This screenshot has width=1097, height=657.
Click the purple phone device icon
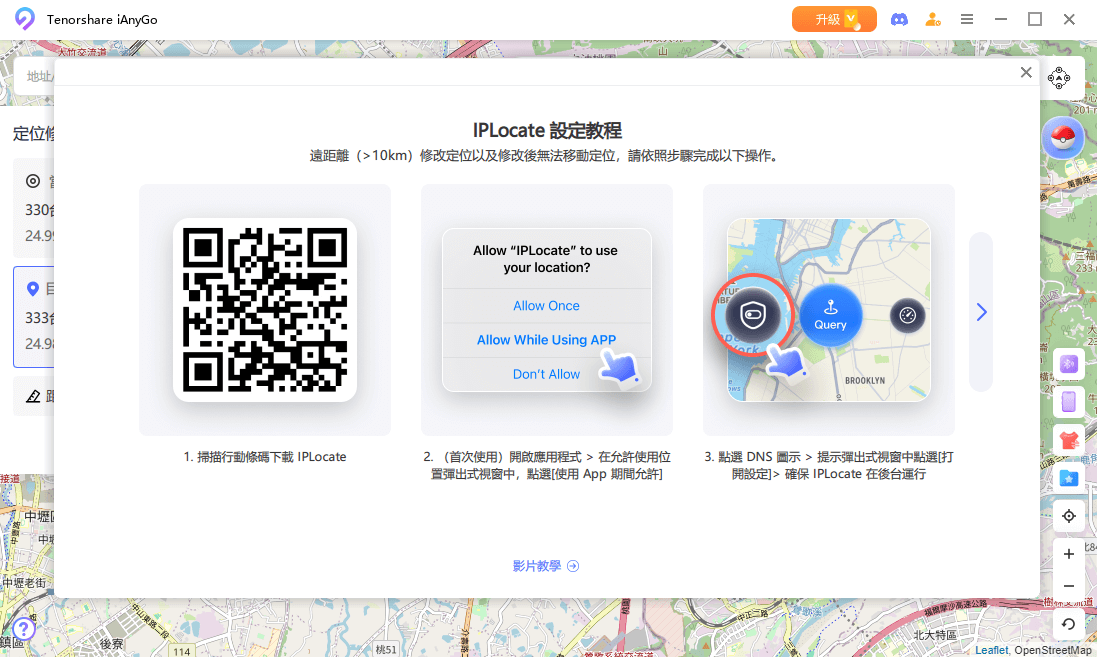[x=1068, y=402]
